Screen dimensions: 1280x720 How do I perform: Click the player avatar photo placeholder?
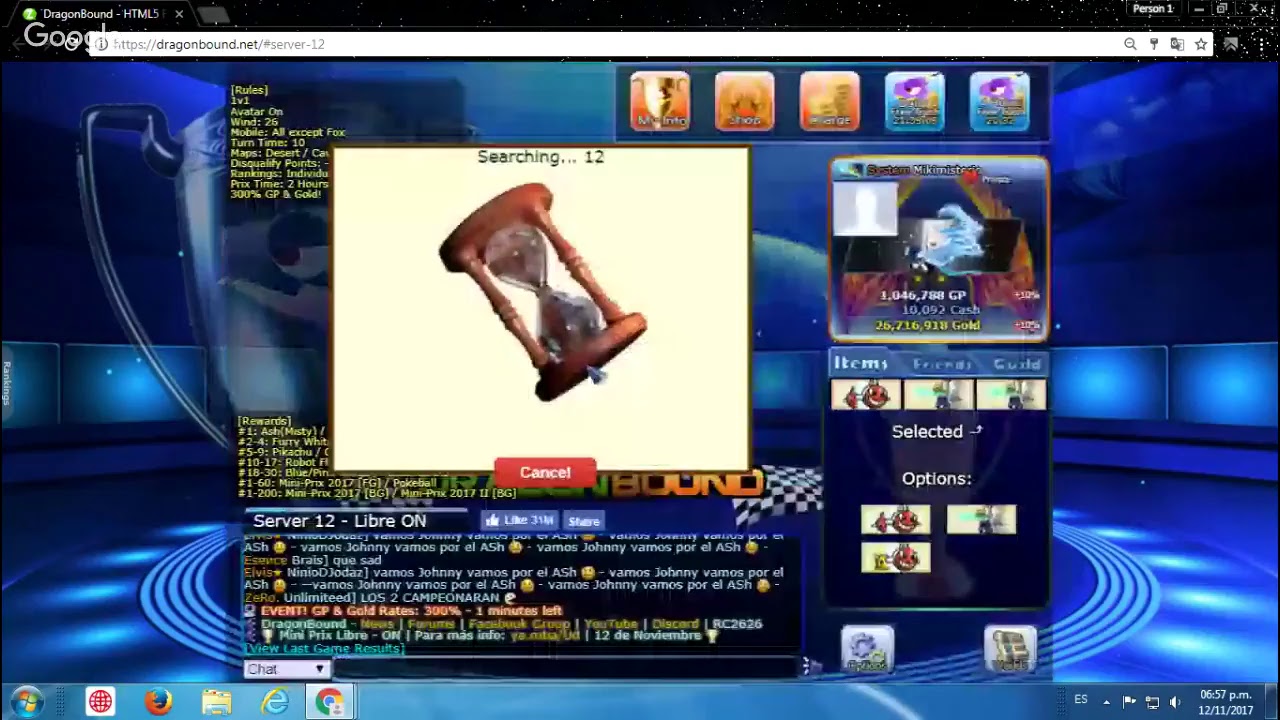click(x=866, y=209)
